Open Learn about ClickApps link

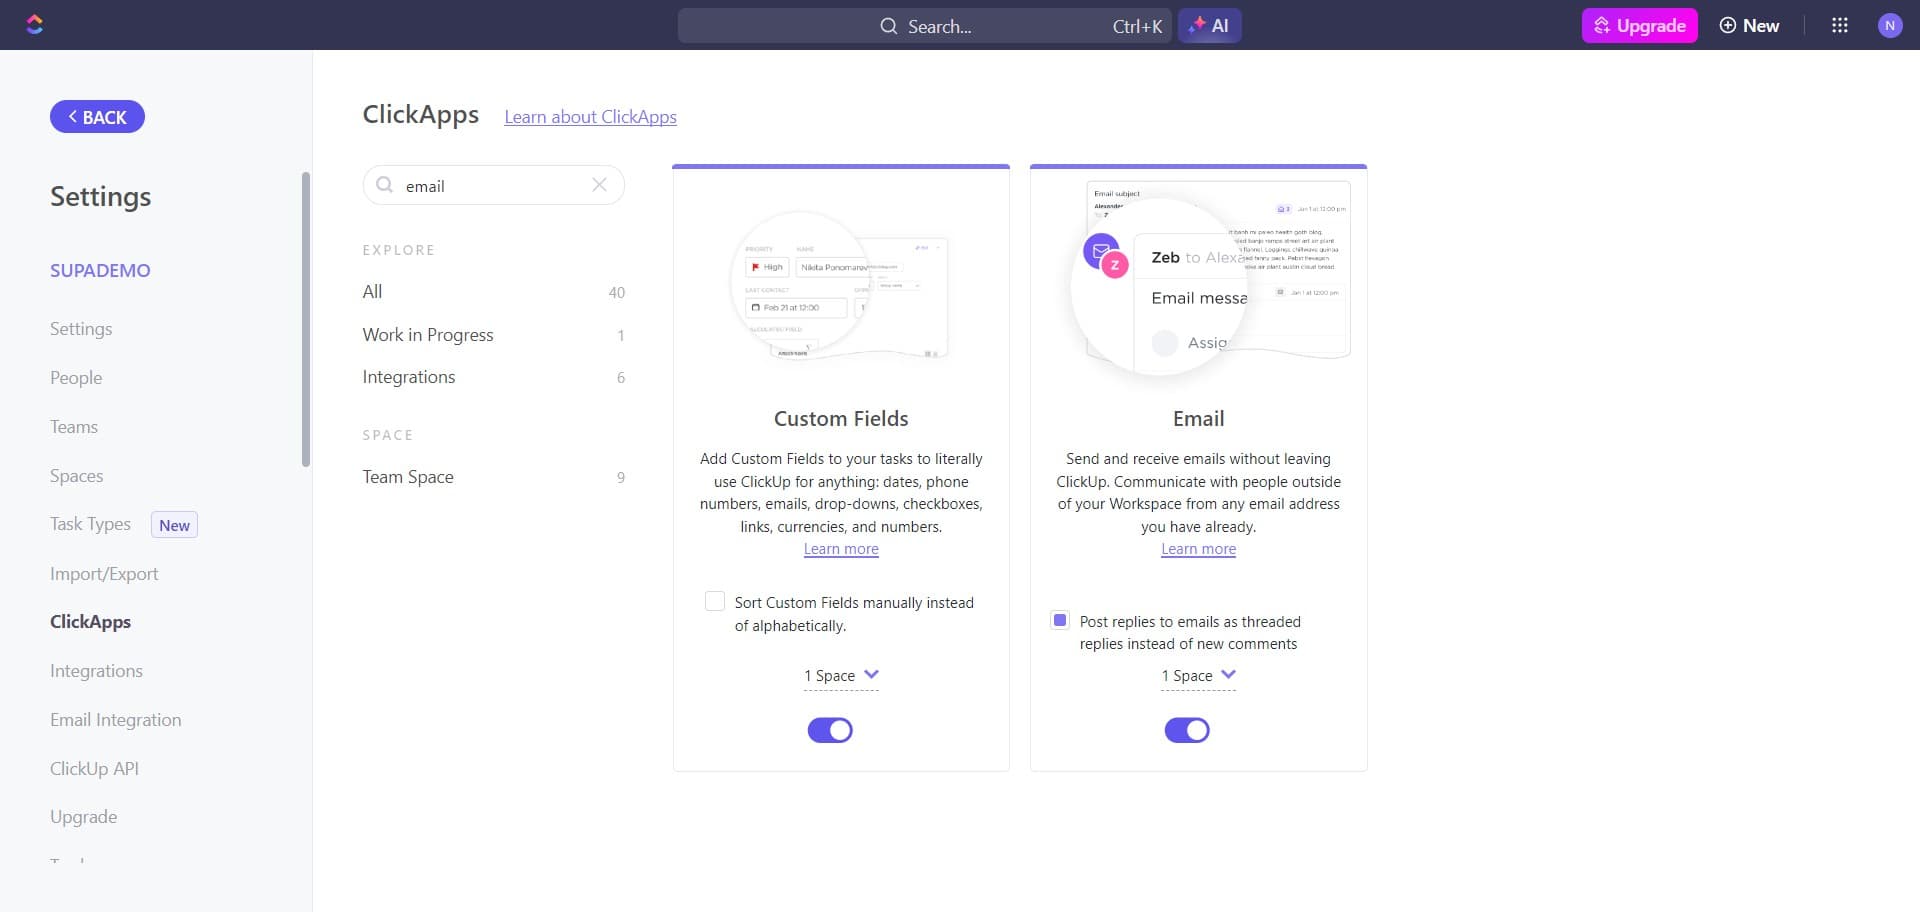coord(590,117)
